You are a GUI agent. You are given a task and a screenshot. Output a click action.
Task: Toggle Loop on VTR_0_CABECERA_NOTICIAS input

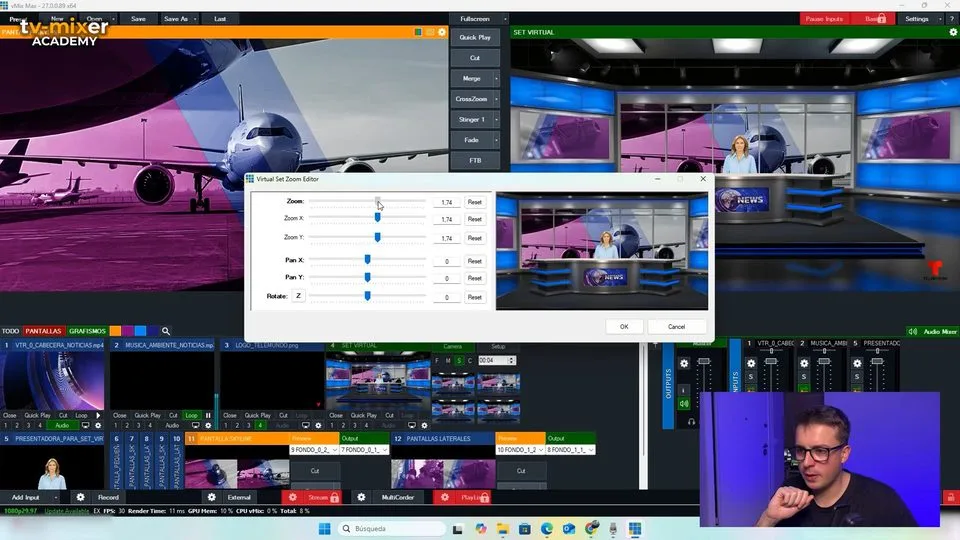click(x=81, y=415)
